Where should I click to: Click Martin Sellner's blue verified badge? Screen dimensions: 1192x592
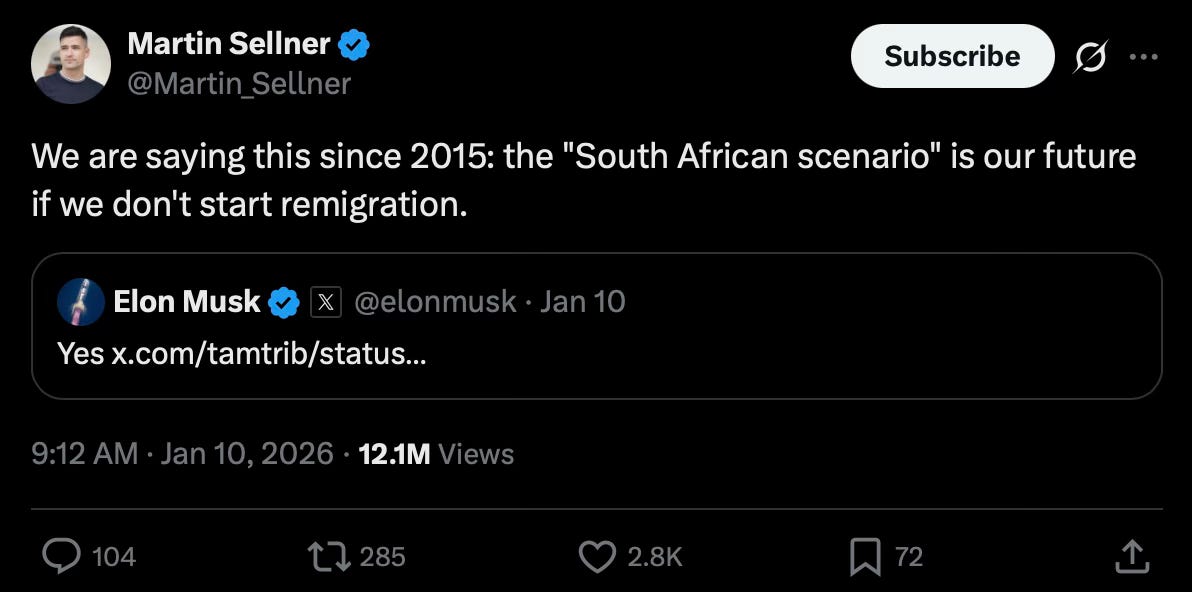(x=354, y=45)
